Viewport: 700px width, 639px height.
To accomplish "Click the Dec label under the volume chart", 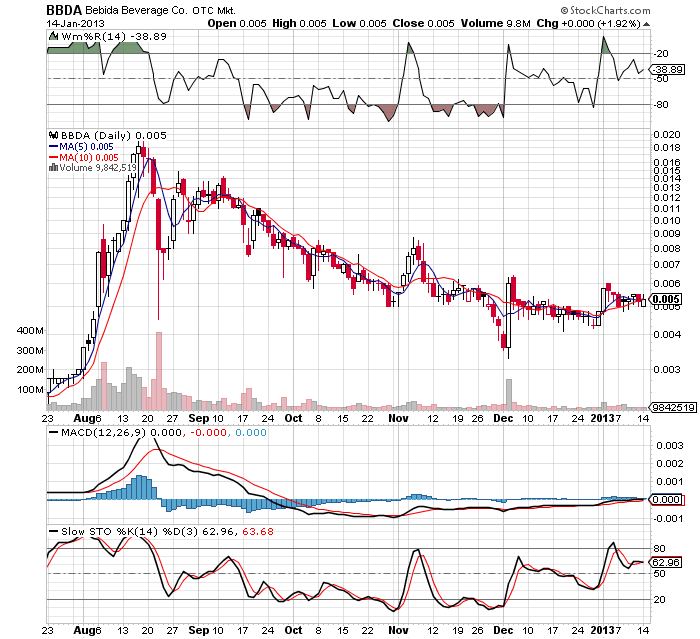I will (503, 418).
